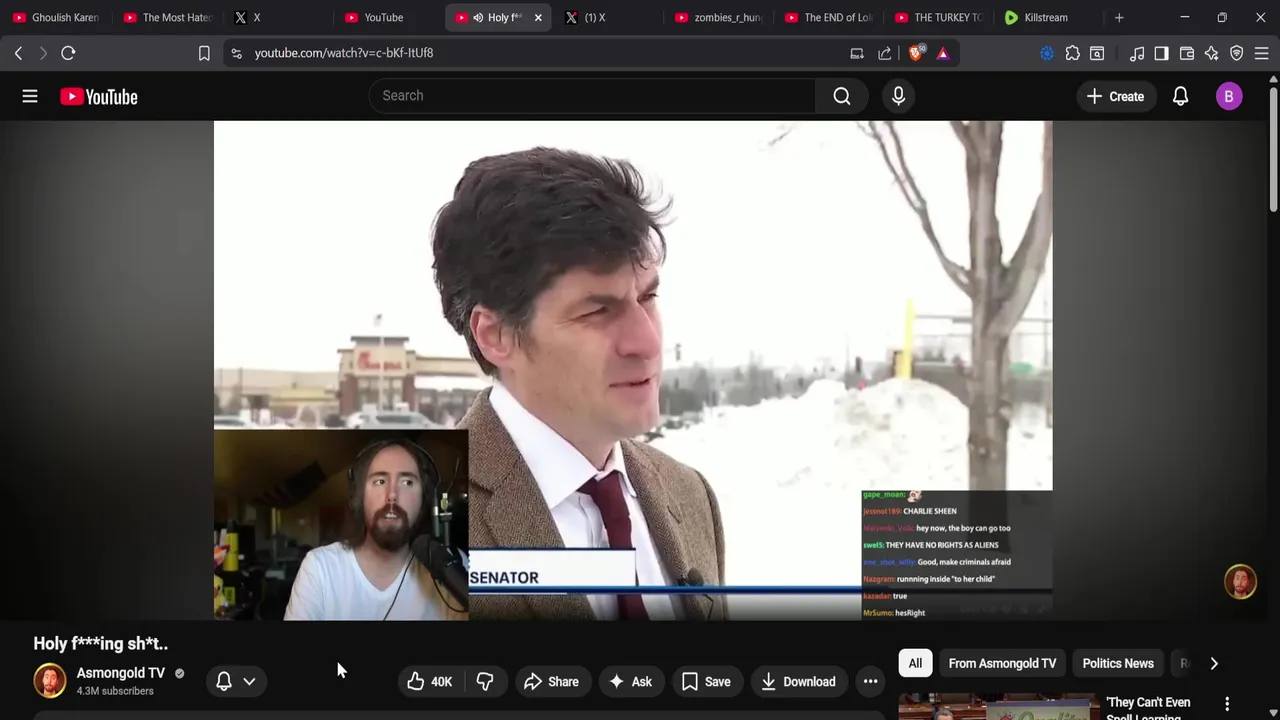This screenshot has width=1280, height=720.
Task: Open the Brave VPN shield icon
Action: 1237,53
